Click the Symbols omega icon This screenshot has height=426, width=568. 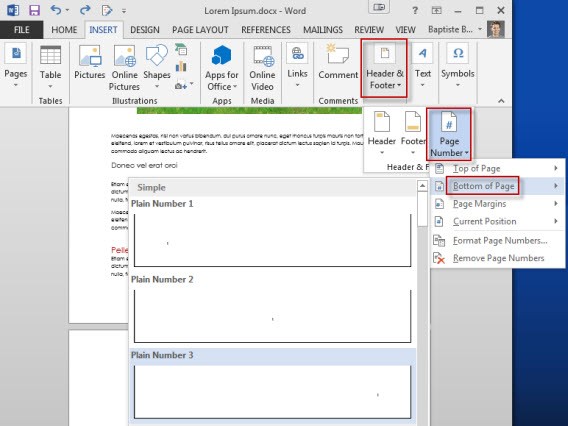pyautogui.click(x=458, y=53)
